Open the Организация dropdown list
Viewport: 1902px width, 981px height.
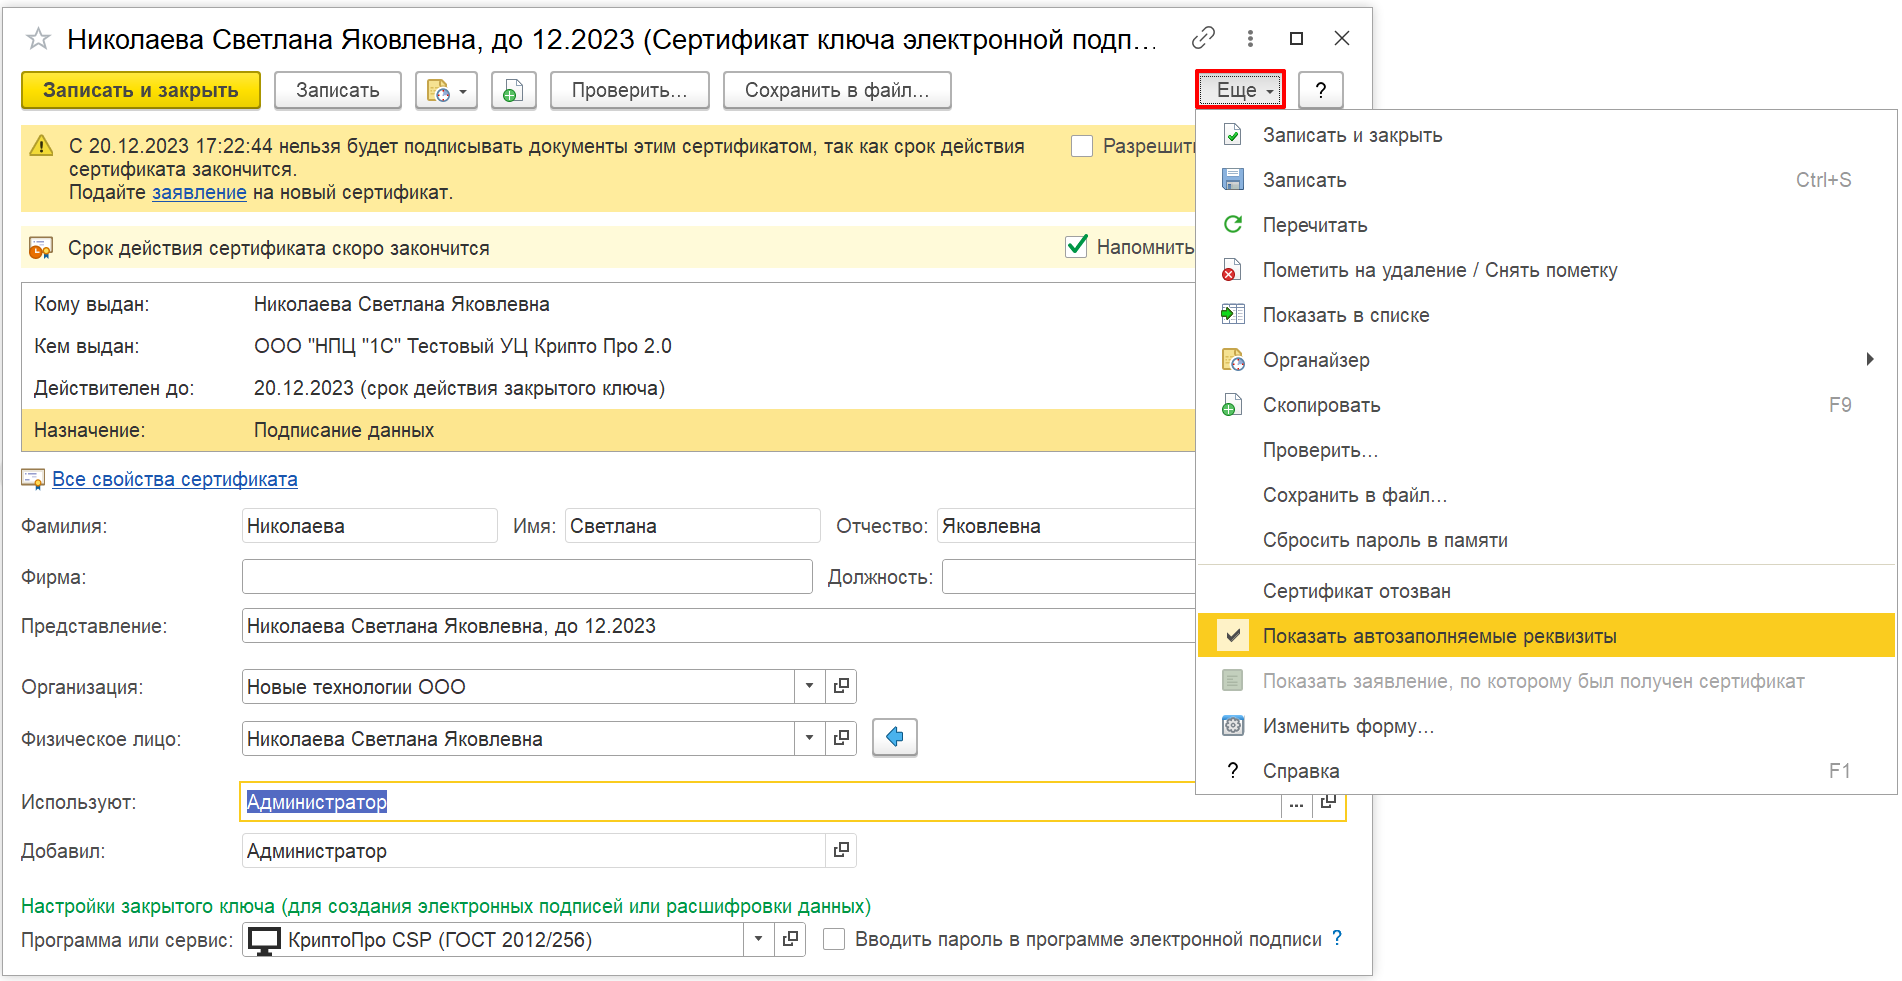click(809, 686)
